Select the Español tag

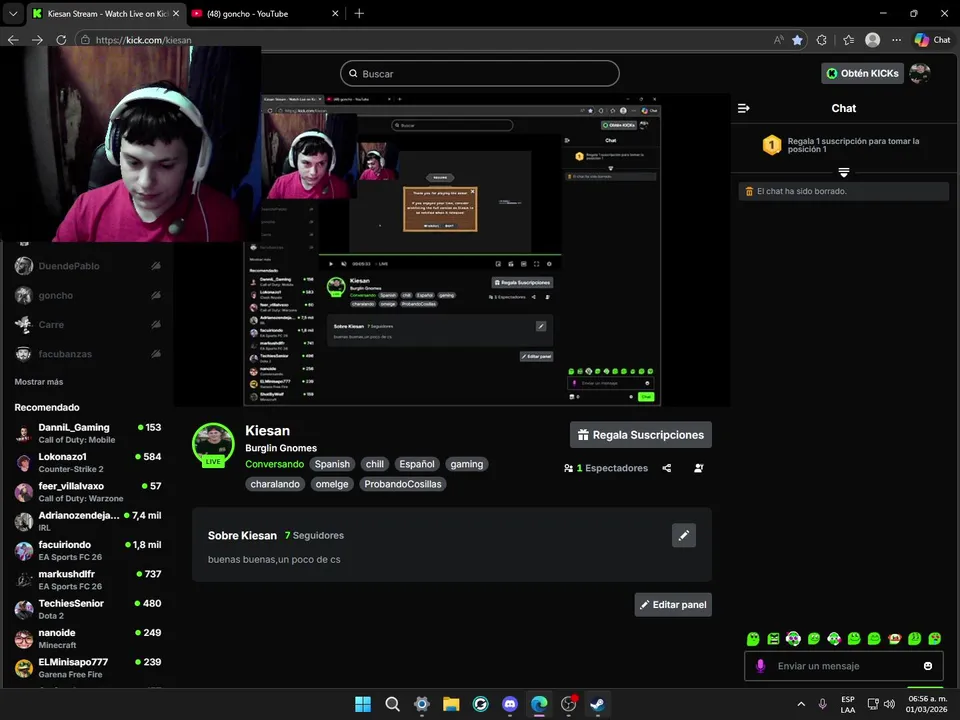tap(417, 465)
